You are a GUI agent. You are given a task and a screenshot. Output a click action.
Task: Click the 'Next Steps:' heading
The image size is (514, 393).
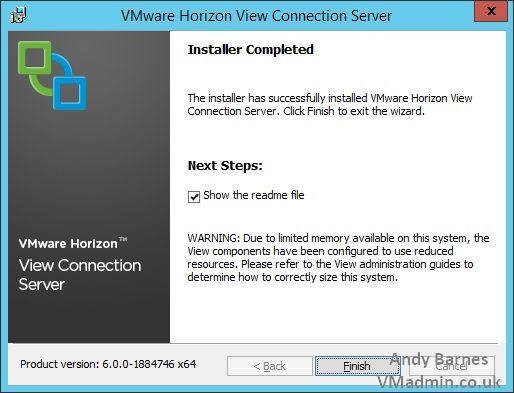tap(225, 166)
